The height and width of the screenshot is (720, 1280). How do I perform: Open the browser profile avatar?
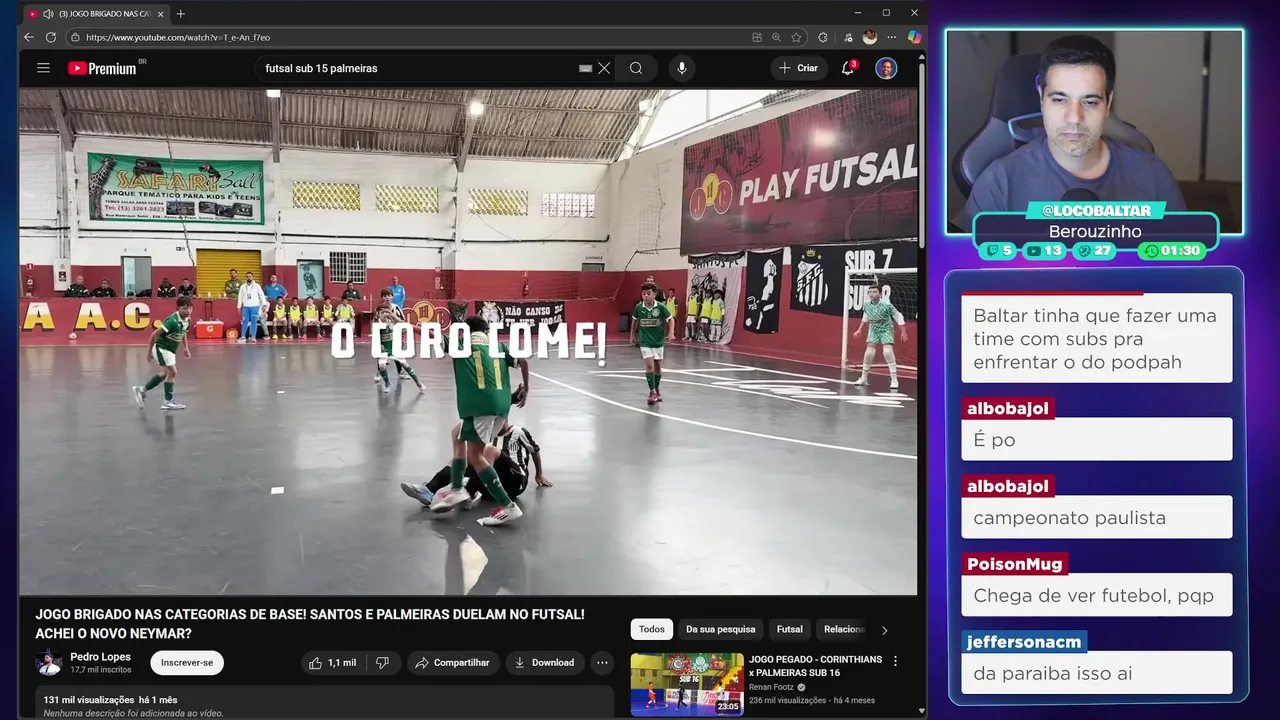point(870,37)
